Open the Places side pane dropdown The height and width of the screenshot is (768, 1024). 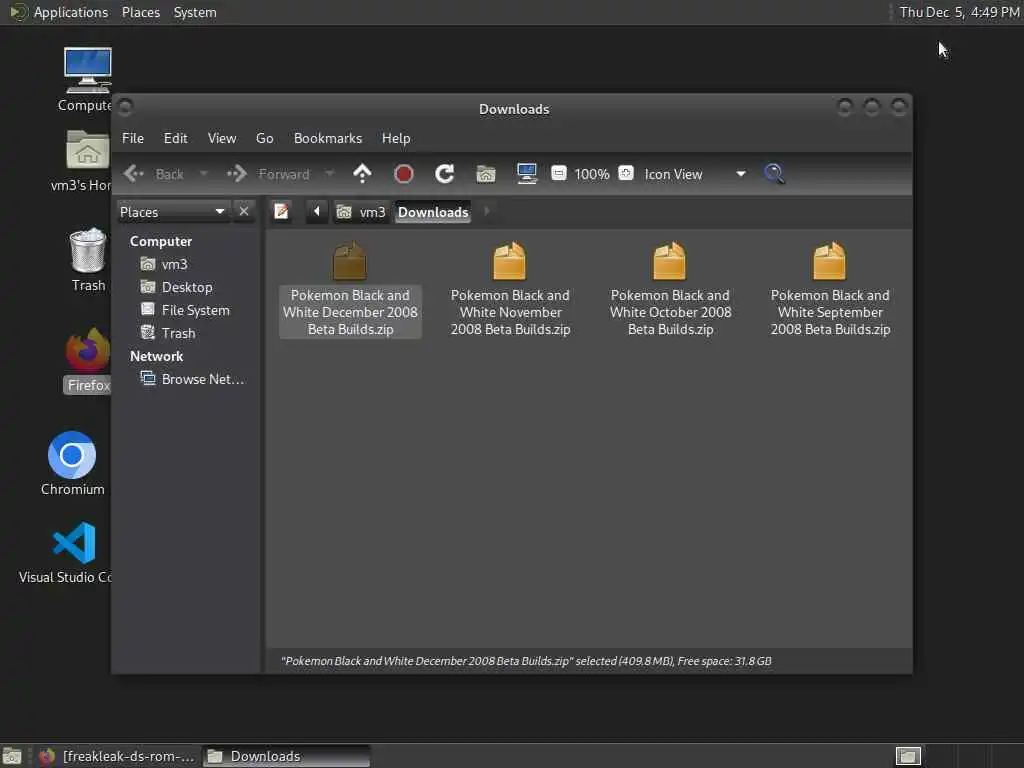[173, 212]
